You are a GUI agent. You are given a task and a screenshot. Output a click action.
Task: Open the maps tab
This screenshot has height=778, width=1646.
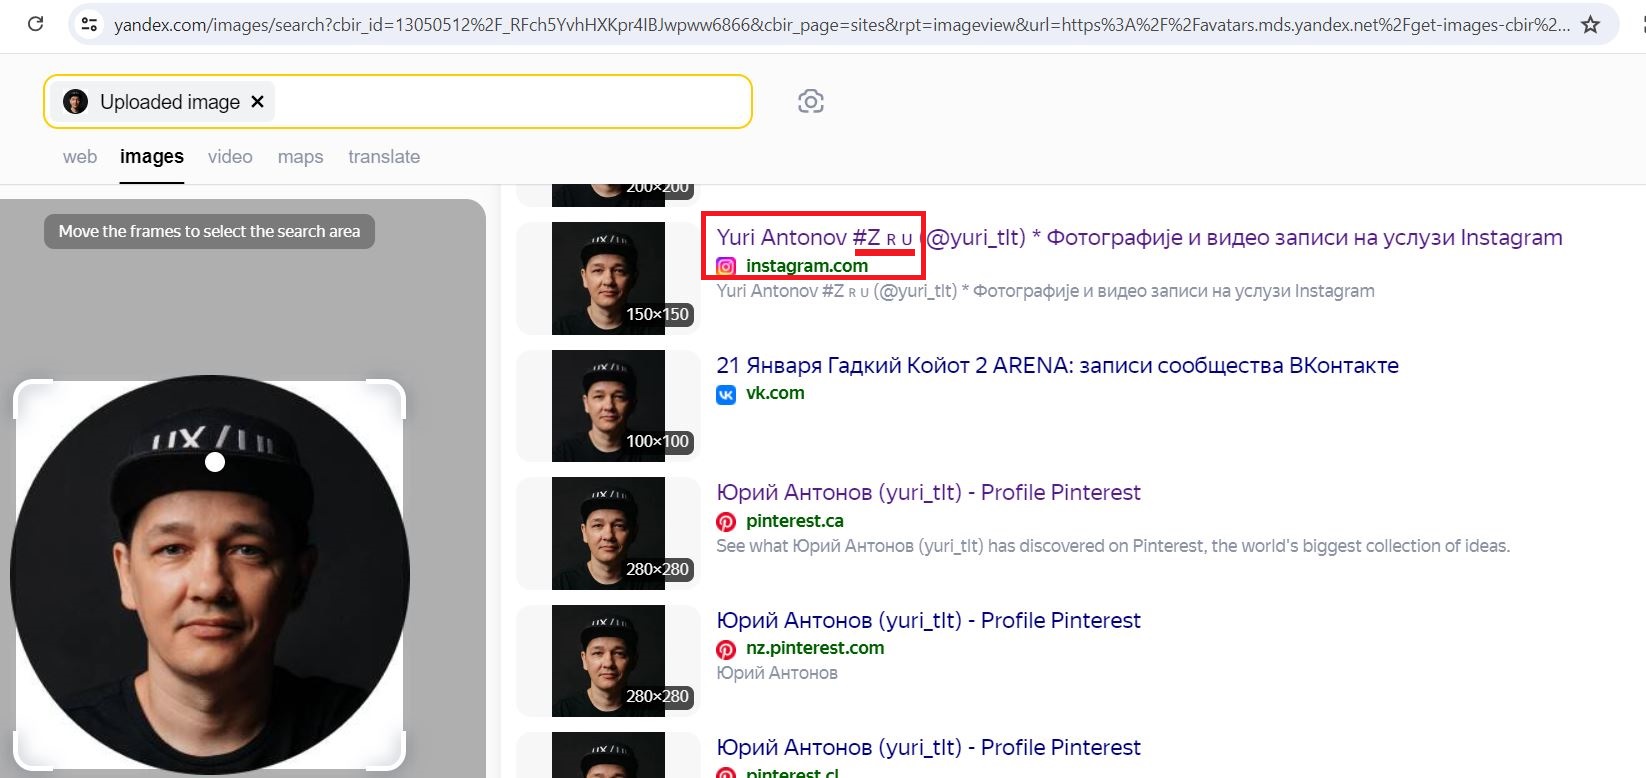pyautogui.click(x=300, y=157)
